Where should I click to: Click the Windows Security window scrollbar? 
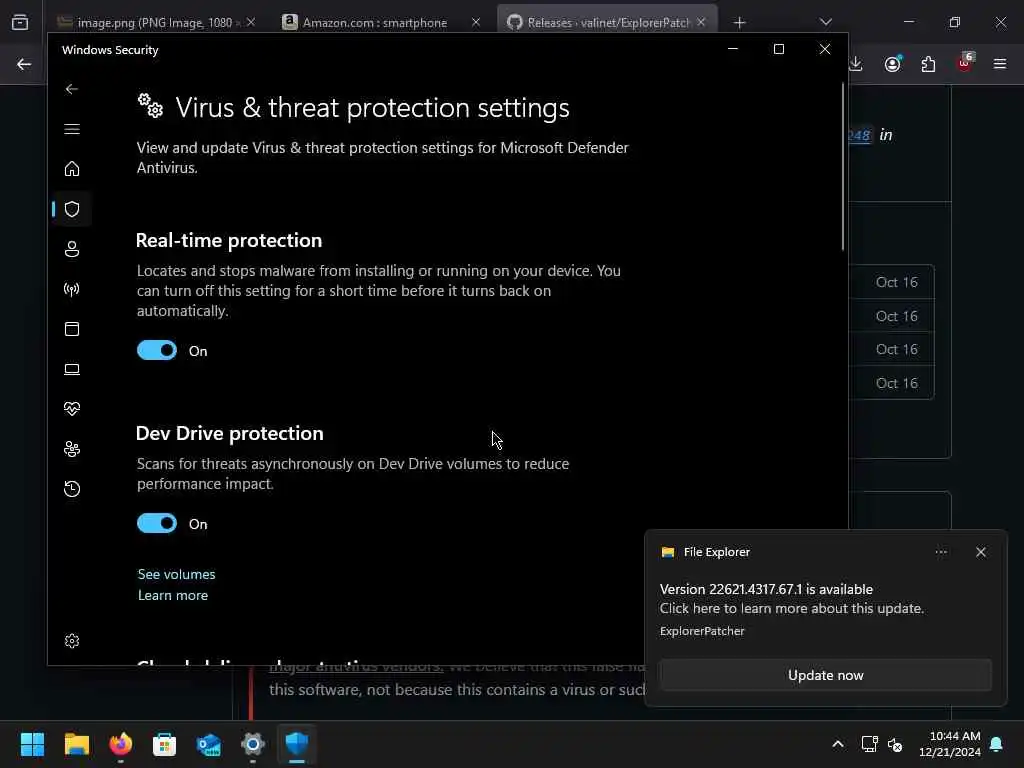tap(842, 167)
